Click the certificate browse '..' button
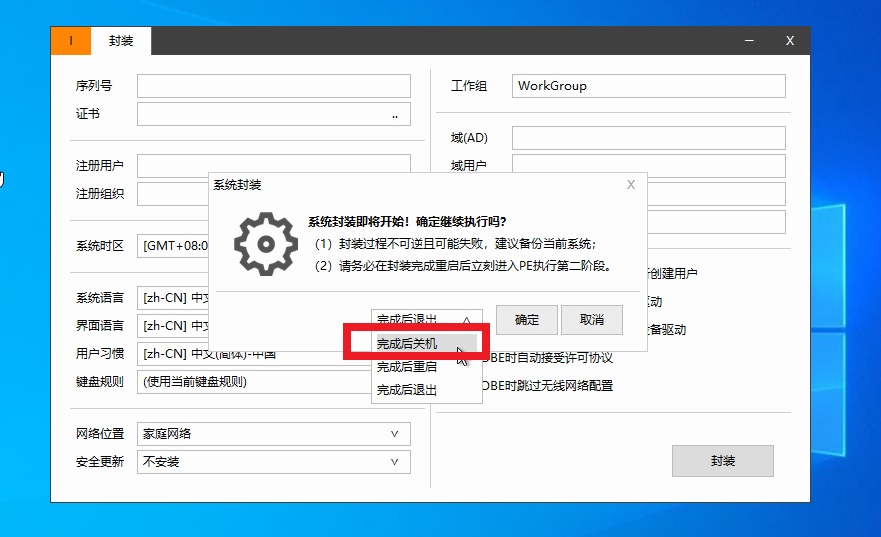 (395, 115)
